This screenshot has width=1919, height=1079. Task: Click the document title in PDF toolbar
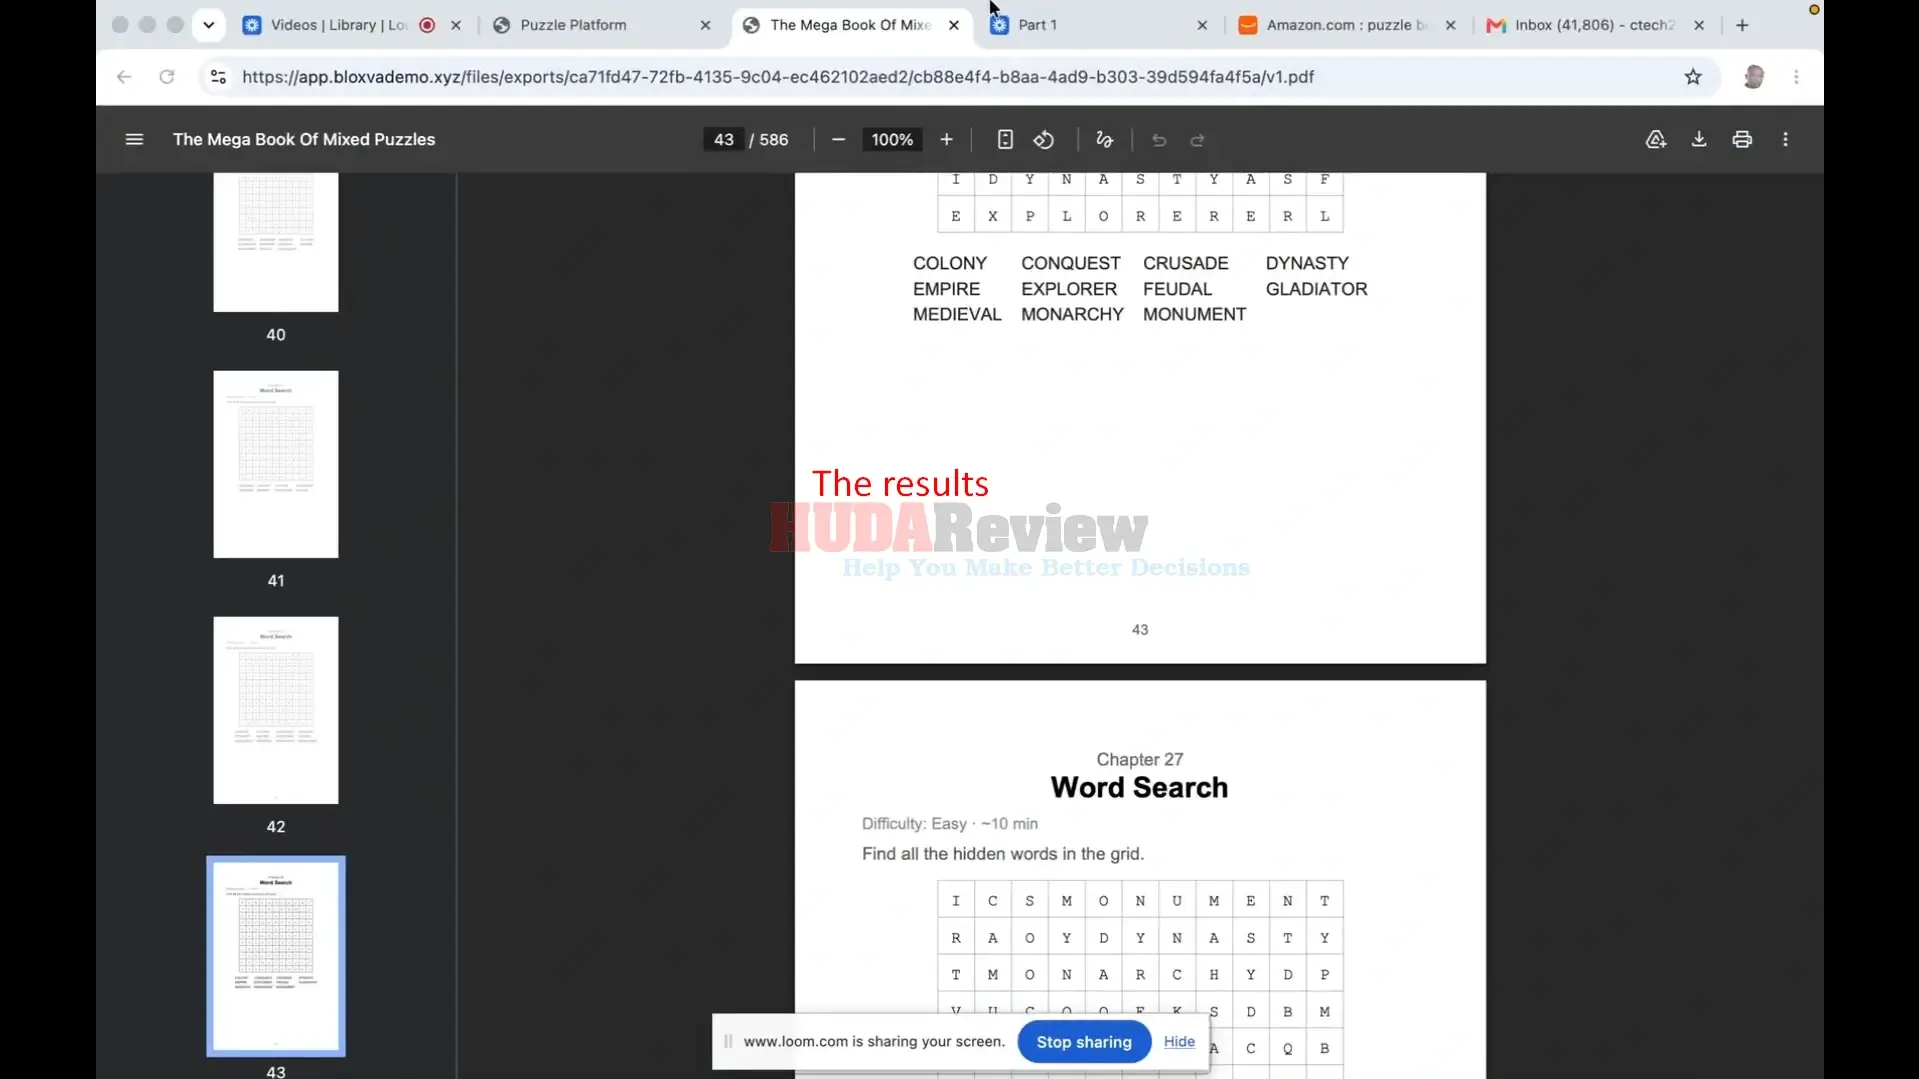click(304, 140)
